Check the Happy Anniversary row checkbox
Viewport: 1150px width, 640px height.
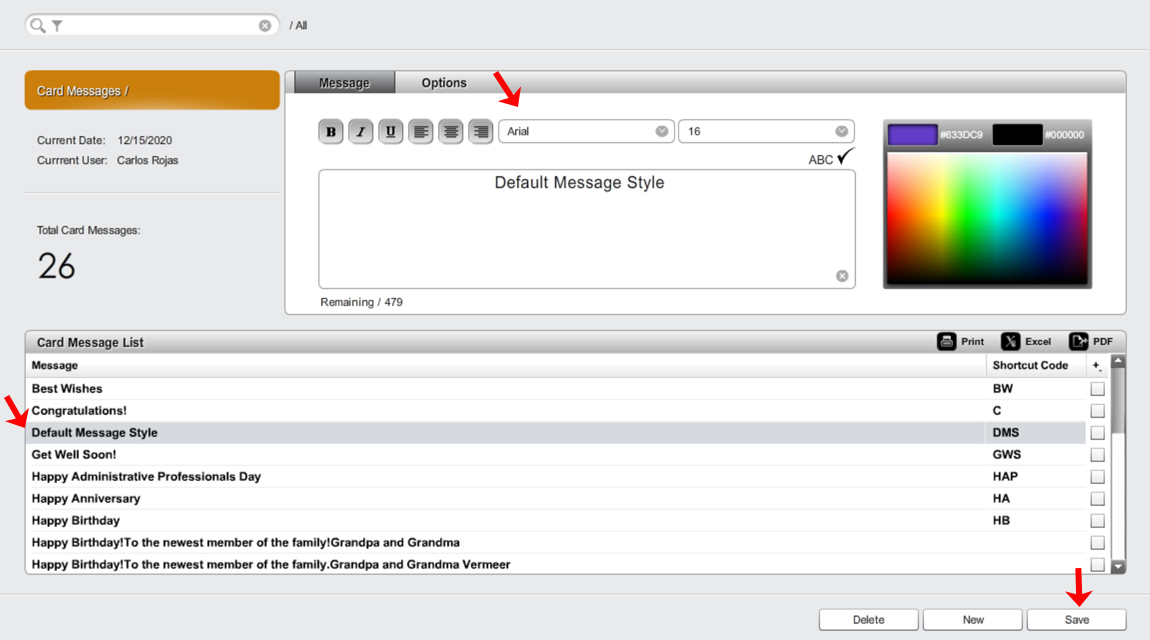1097,499
